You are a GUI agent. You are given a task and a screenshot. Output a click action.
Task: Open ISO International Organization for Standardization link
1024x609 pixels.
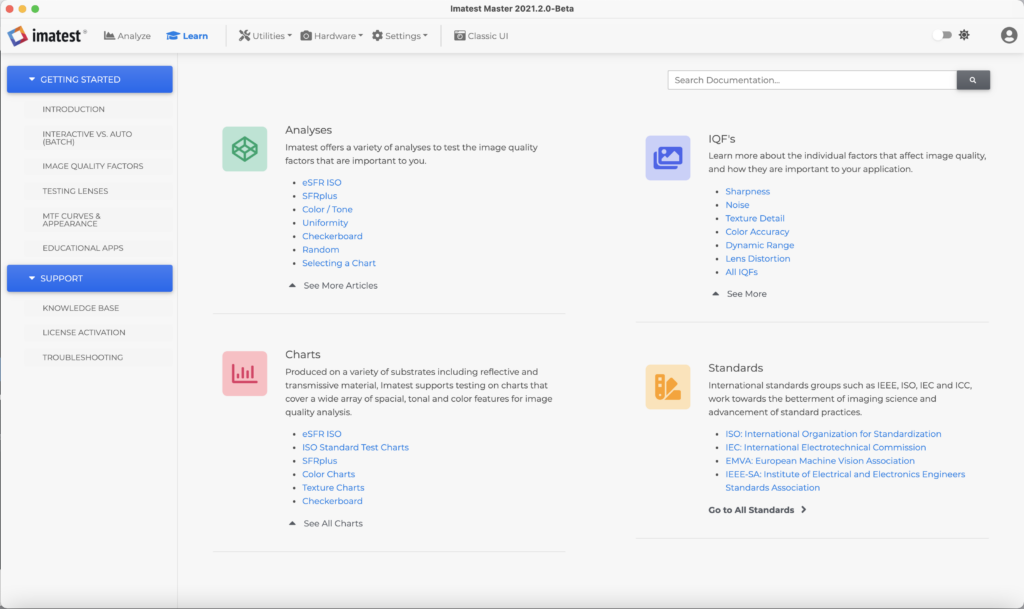(833, 433)
